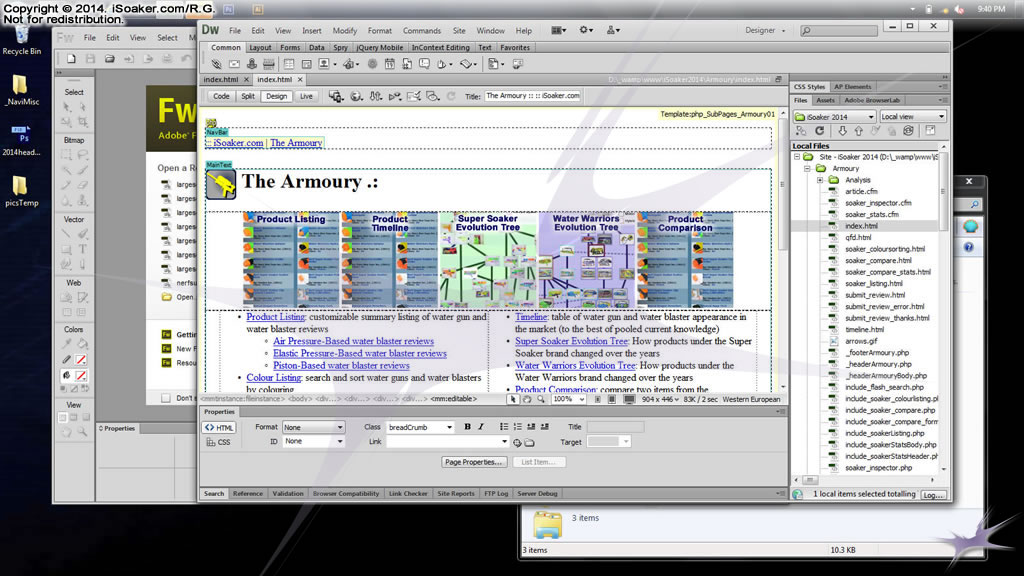
Task: Select the Text tool in Fireworks toolbox
Action: pyautogui.click(x=82, y=249)
